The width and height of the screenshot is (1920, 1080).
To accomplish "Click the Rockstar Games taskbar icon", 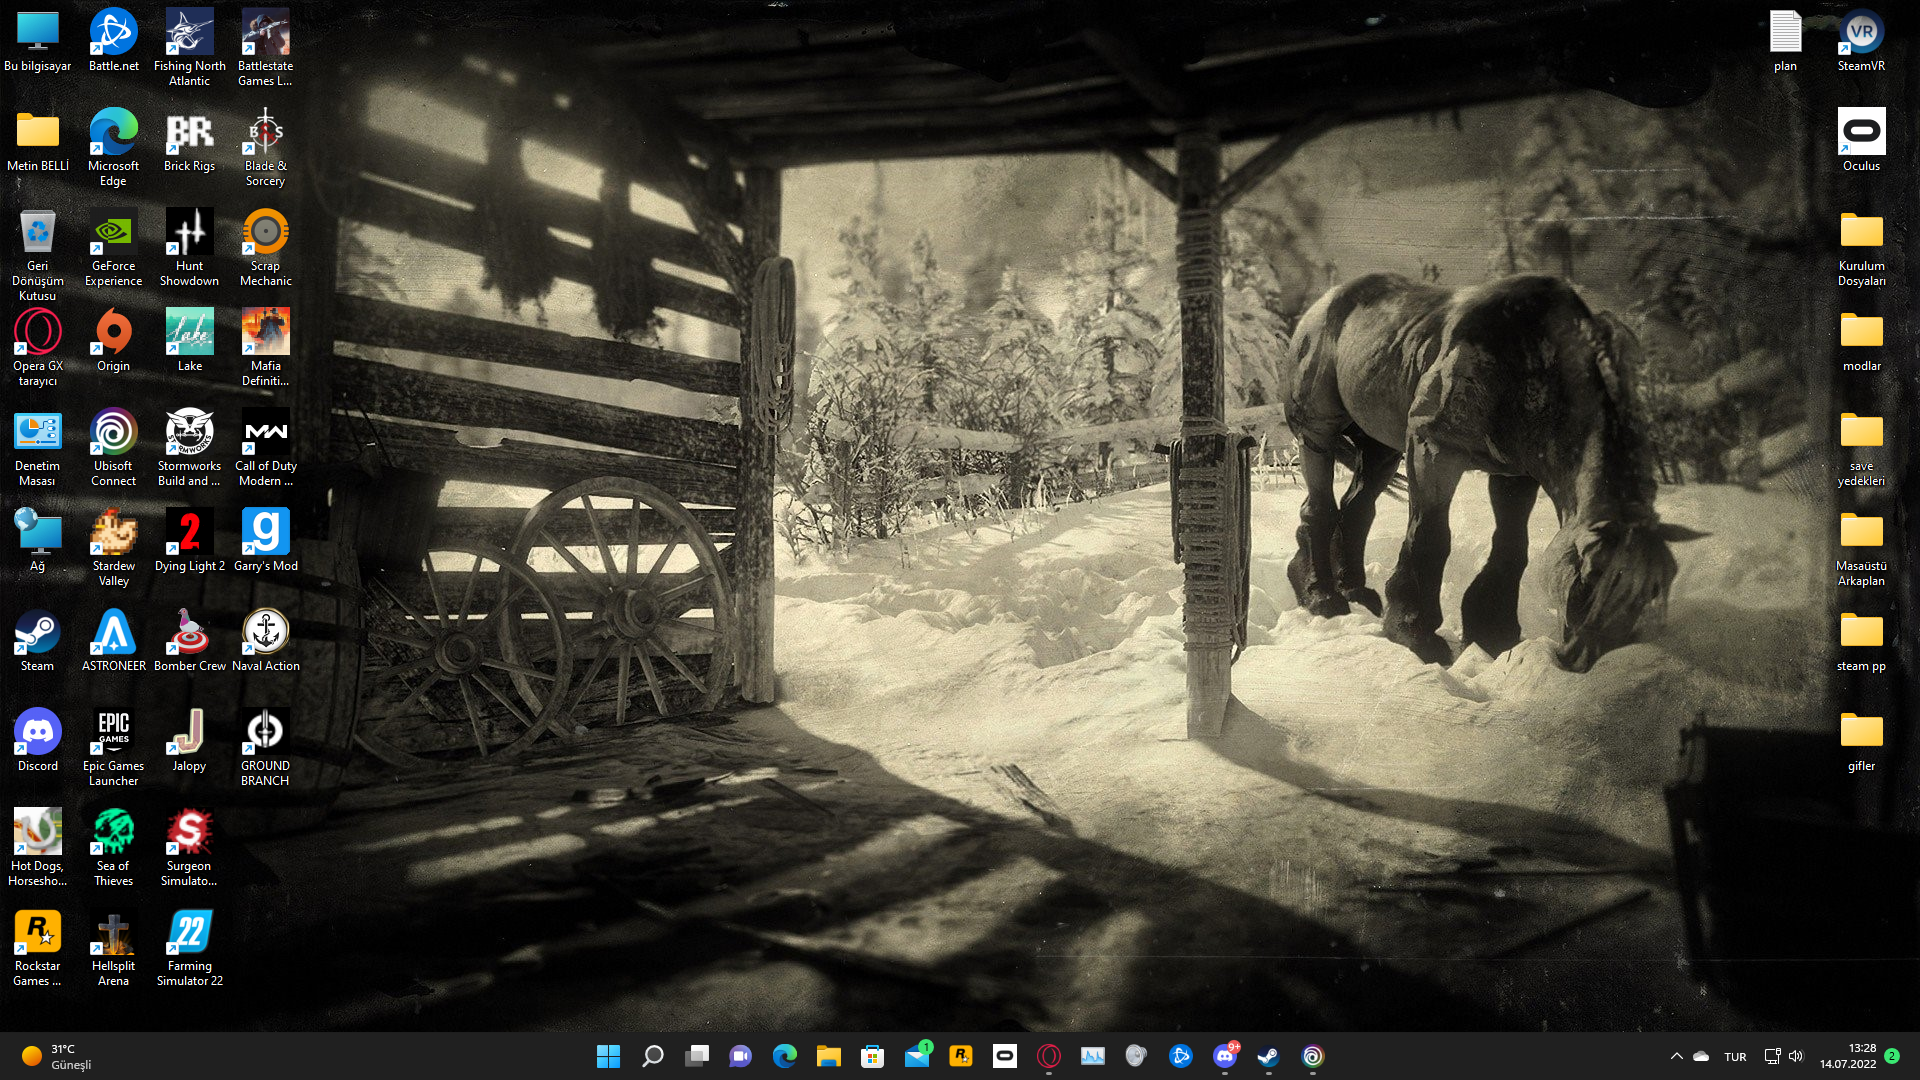I will point(961,1056).
